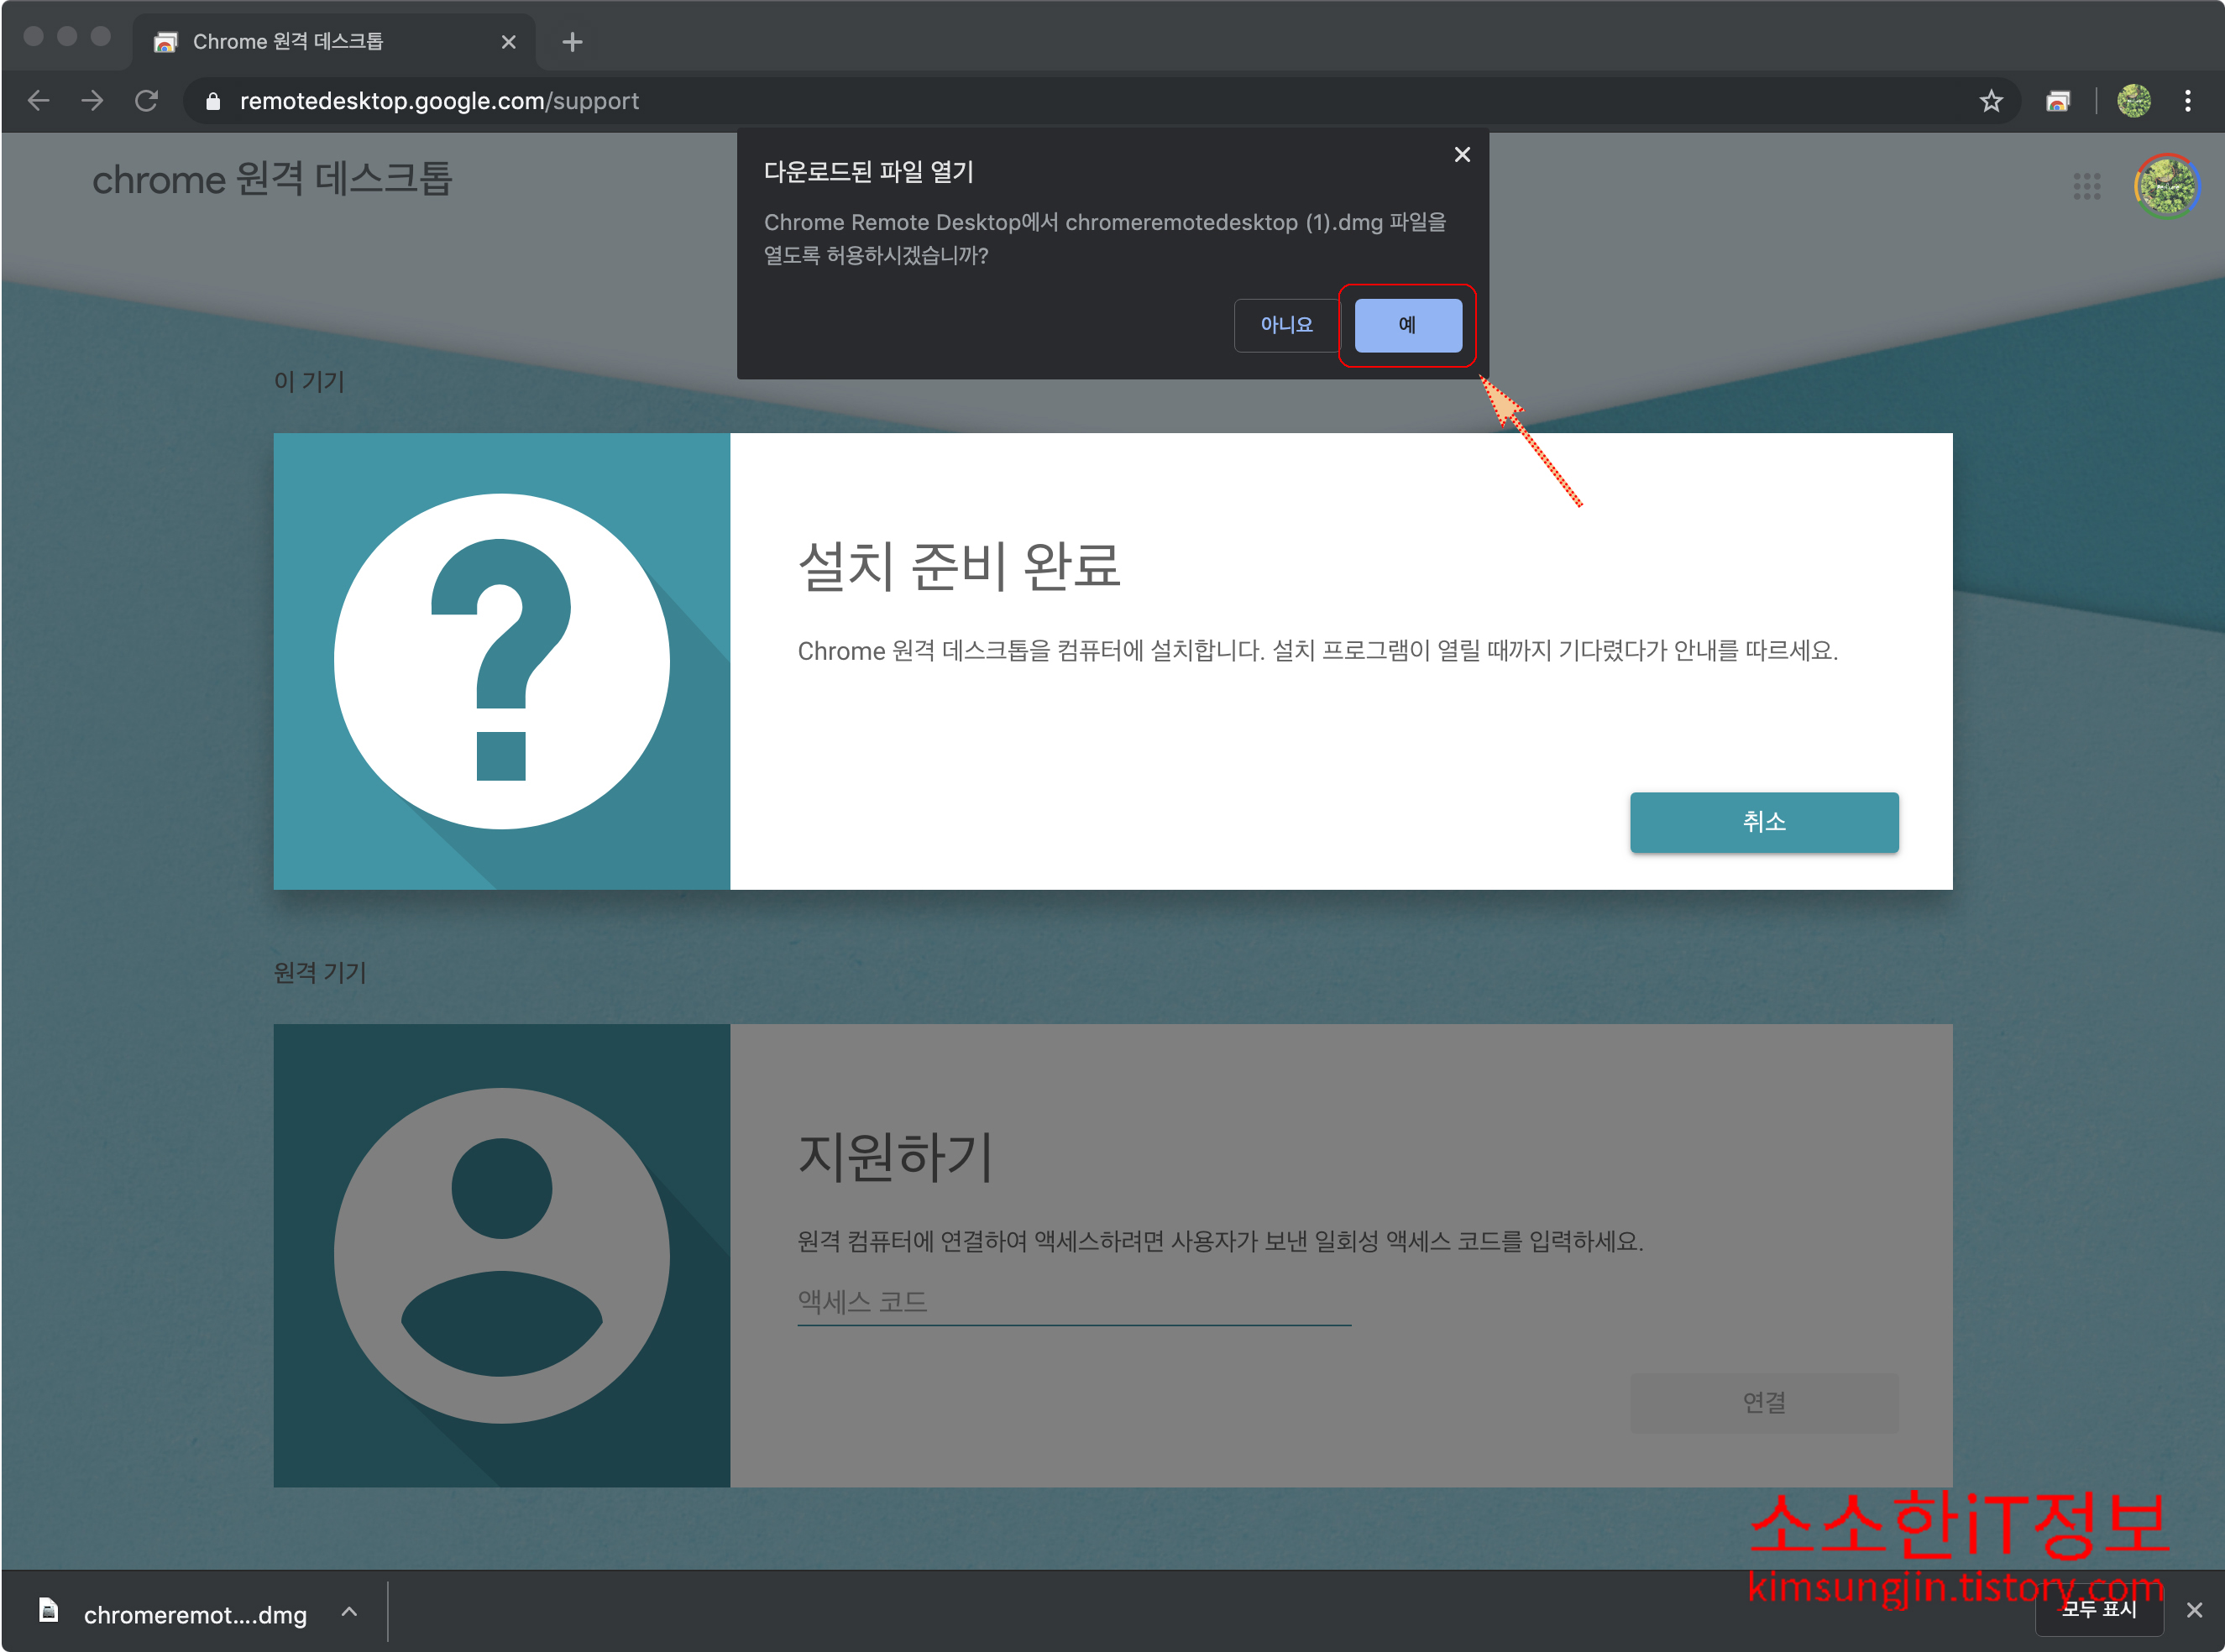Open the Chrome three-dot menu
The height and width of the screenshot is (1652, 2225).
pyautogui.click(x=2187, y=101)
